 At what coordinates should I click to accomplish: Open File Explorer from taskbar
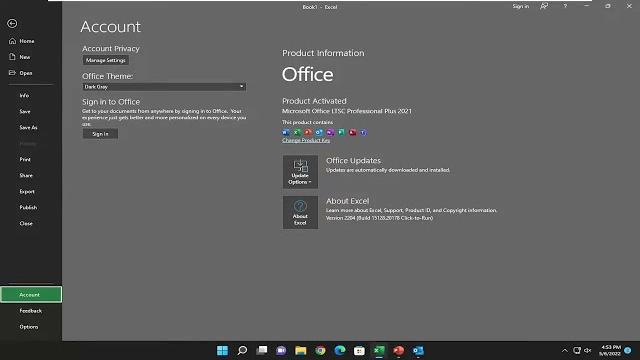point(301,351)
